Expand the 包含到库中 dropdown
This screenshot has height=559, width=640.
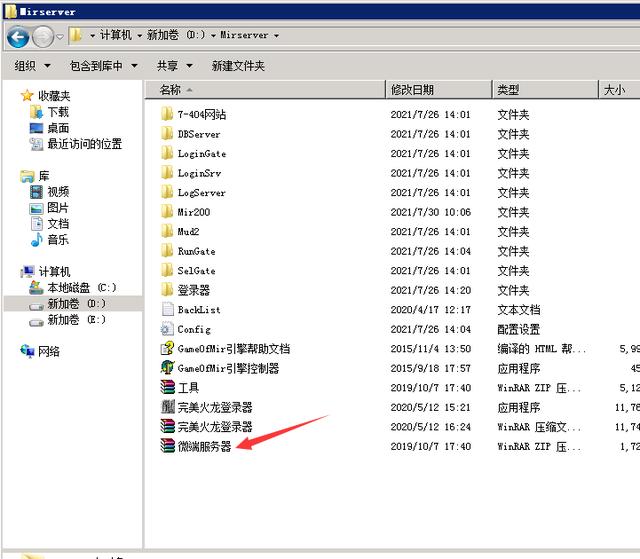point(103,66)
